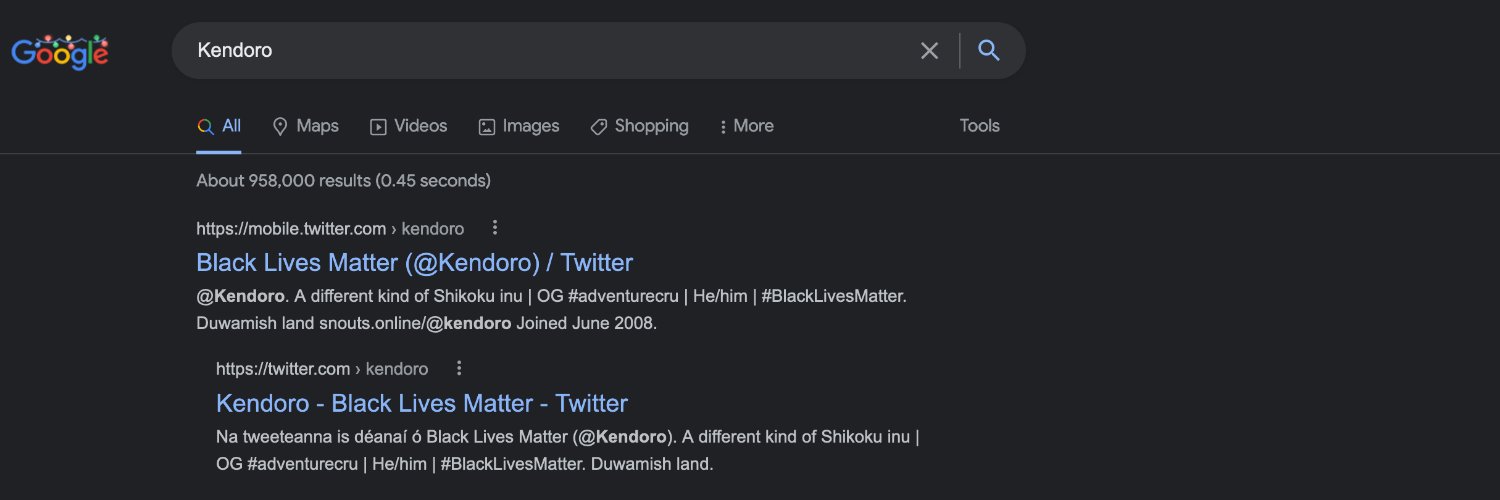
Task: Open the Maps results tab
Action: pyautogui.click(x=306, y=126)
